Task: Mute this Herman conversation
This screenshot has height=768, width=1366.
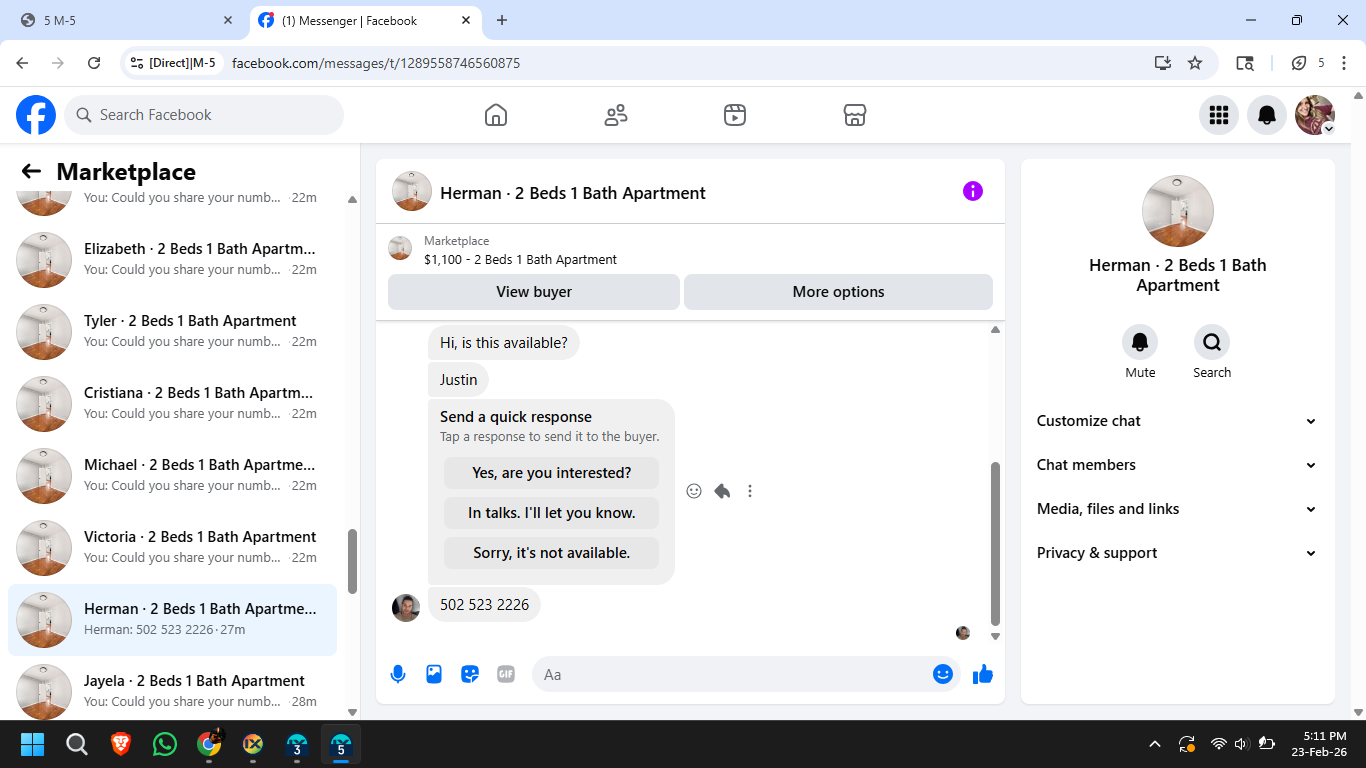Action: pyautogui.click(x=1140, y=343)
